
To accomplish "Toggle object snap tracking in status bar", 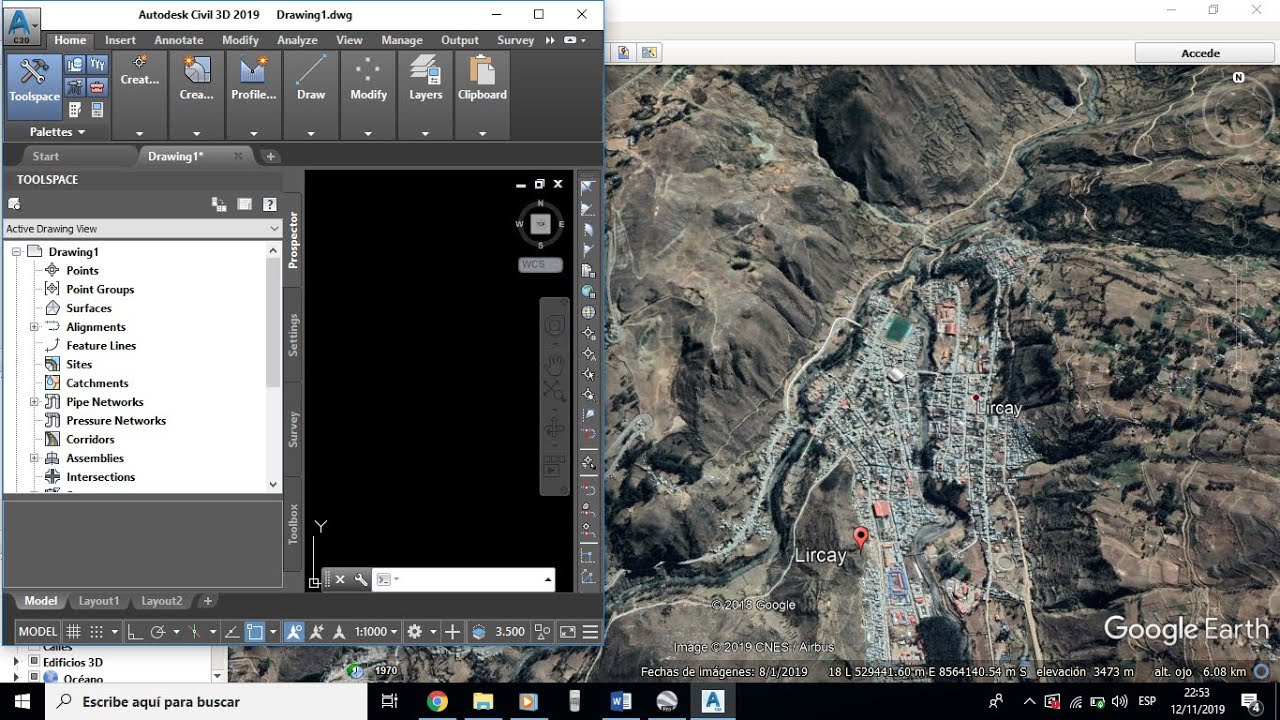I will click(231, 632).
